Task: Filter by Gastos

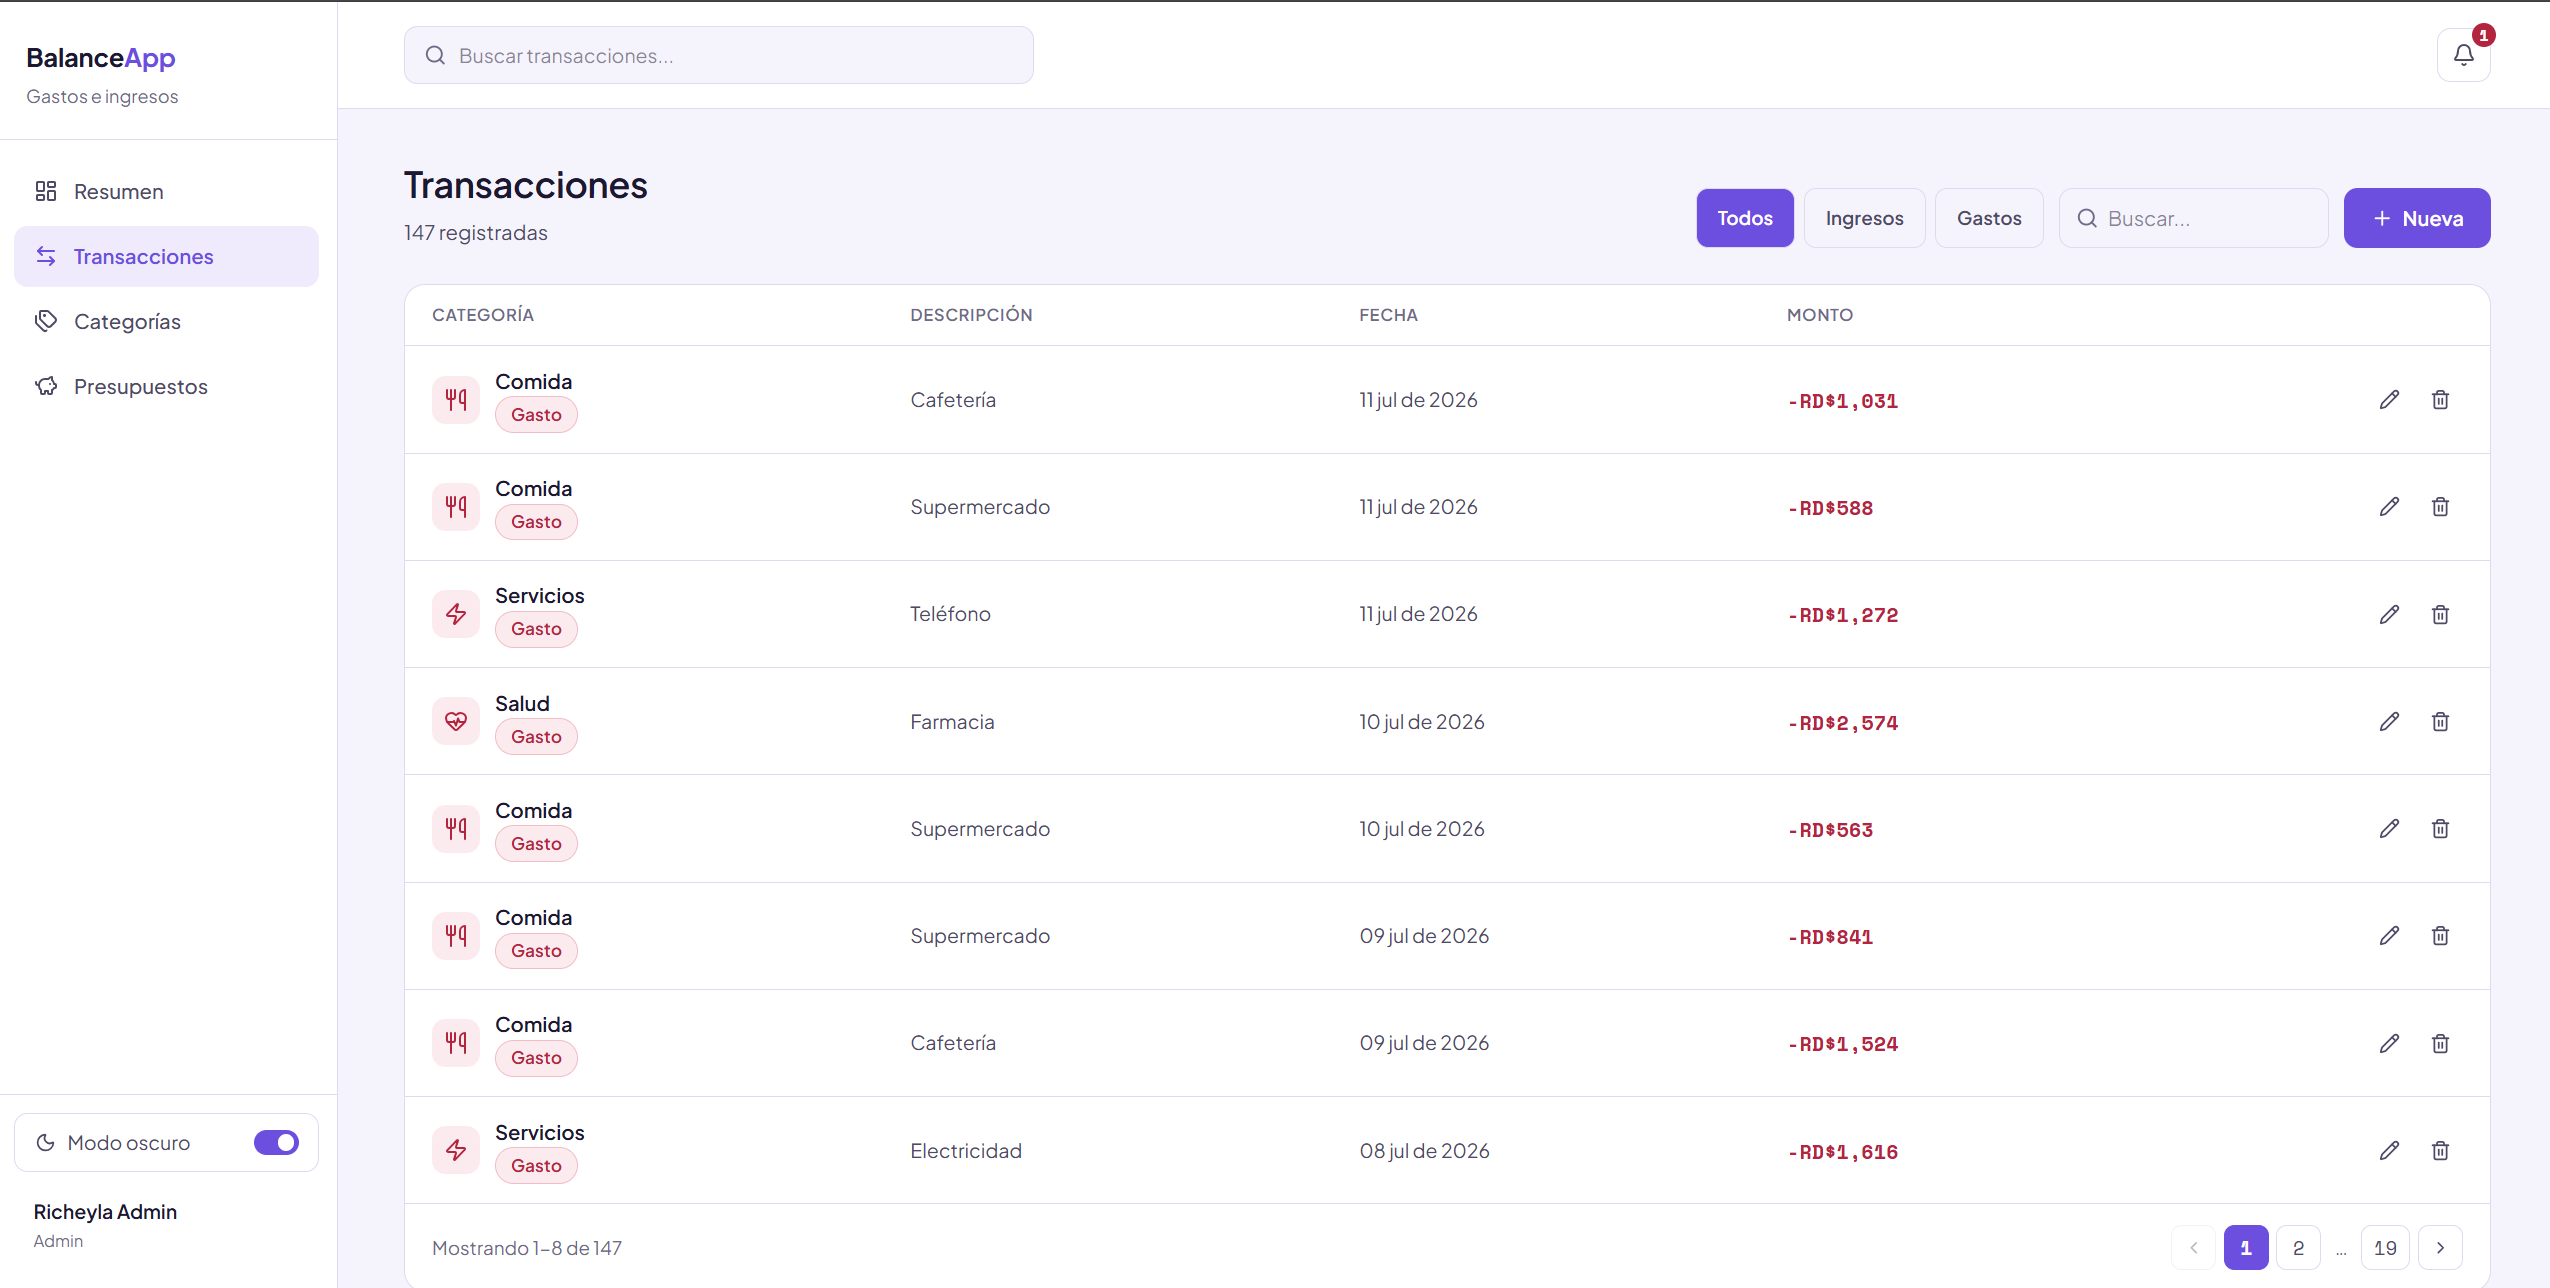Action: (x=1989, y=218)
